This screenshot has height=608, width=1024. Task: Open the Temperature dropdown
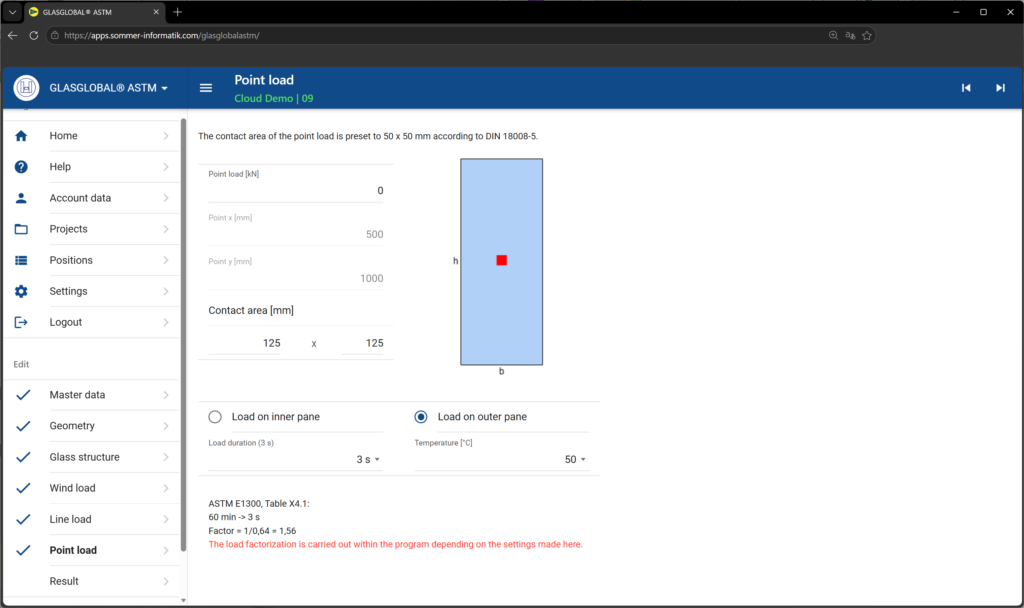click(502, 459)
